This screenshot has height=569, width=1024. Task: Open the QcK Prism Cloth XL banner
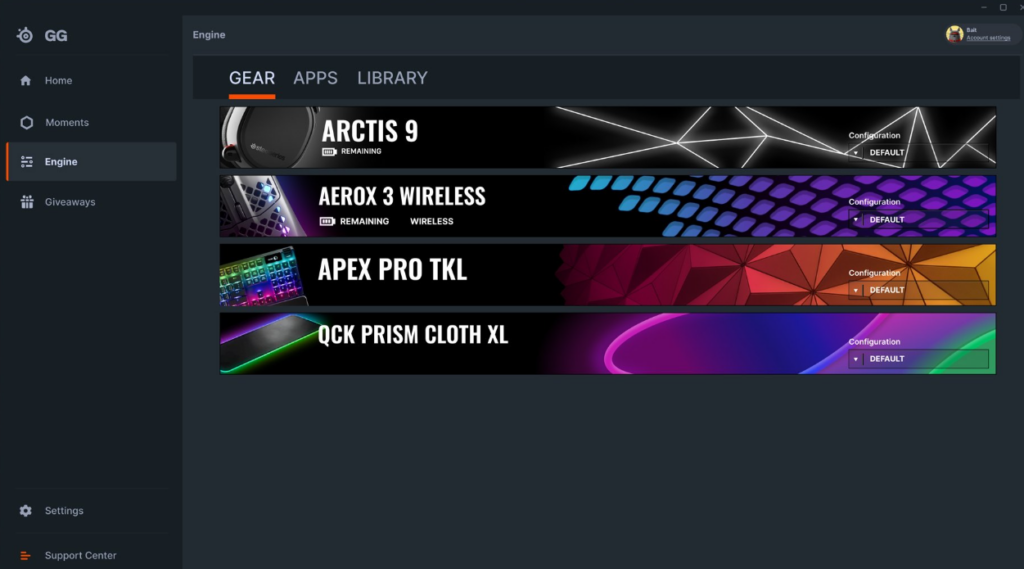607,343
